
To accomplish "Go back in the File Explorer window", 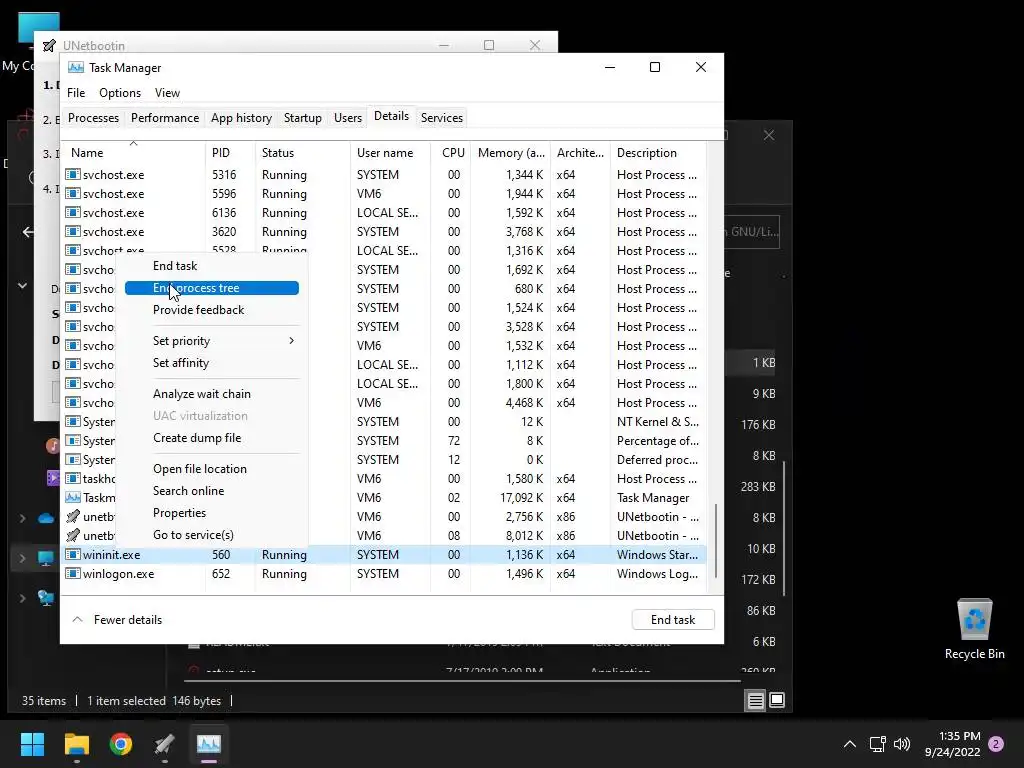I will pyautogui.click(x=28, y=231).
